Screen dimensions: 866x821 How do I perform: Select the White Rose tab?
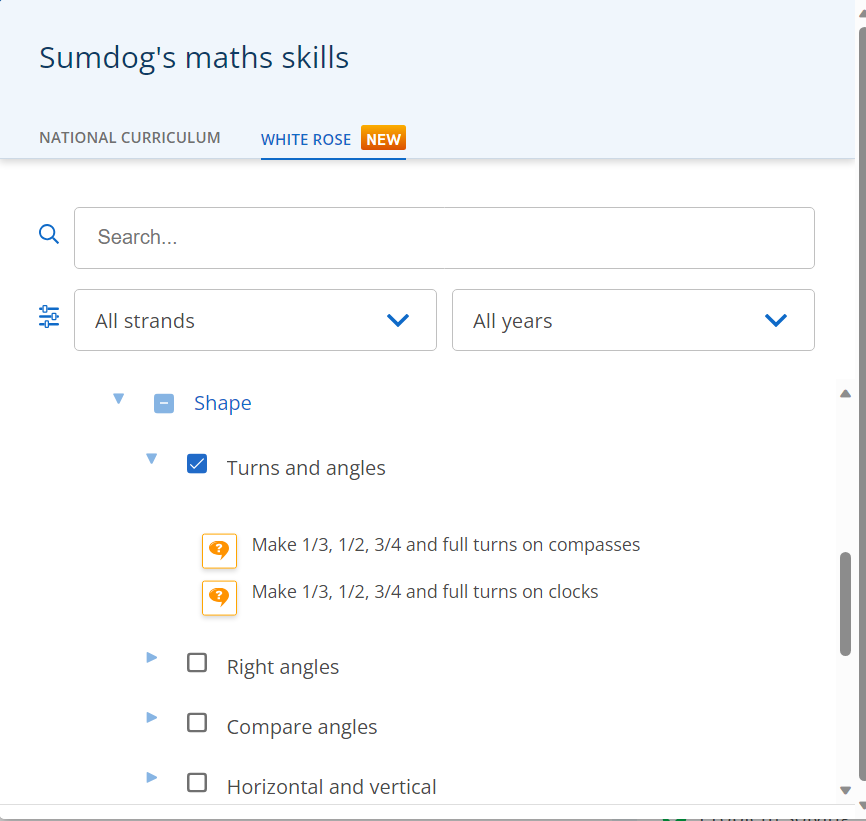[x=306, y=140]
